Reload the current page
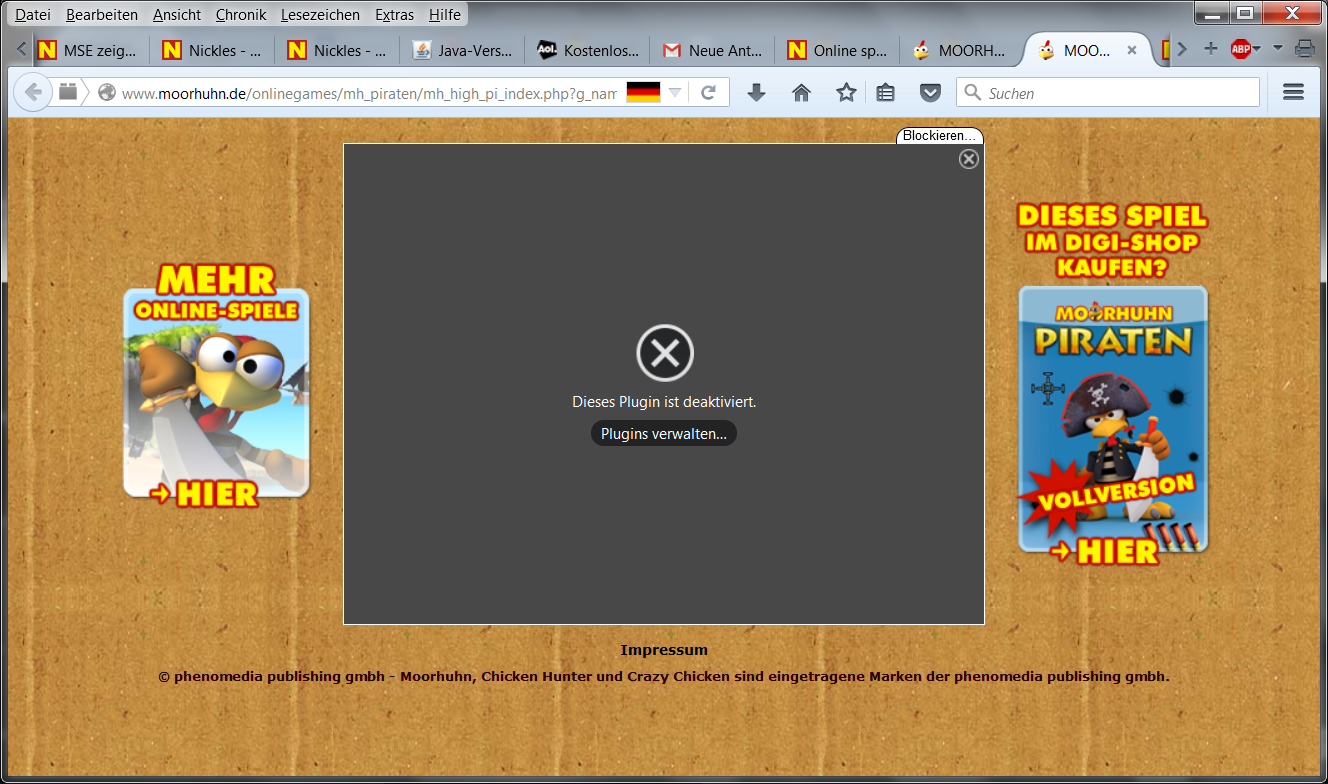The image size is (1328, 784). click(x=708, y=93)
